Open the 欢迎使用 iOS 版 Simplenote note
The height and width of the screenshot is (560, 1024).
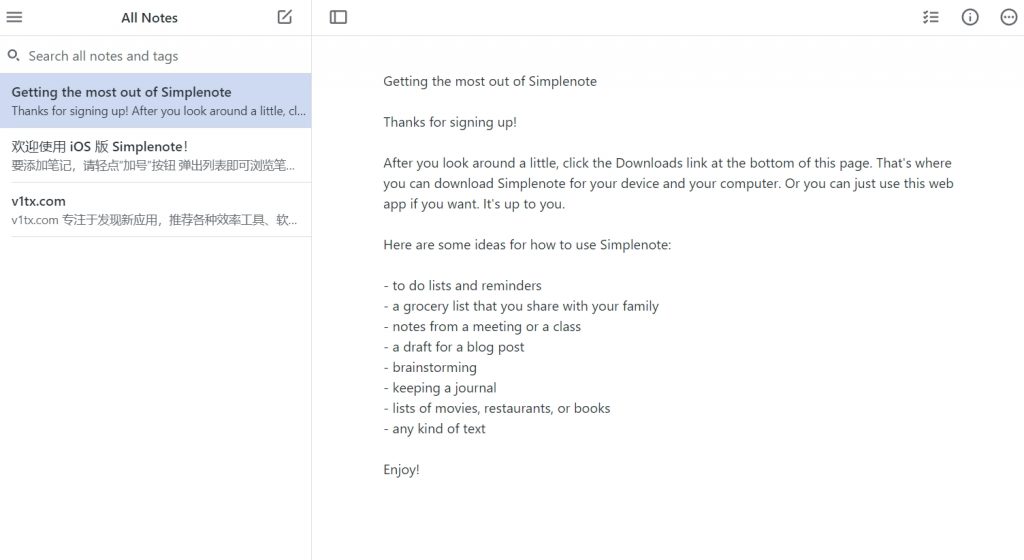tap(155, 155)
